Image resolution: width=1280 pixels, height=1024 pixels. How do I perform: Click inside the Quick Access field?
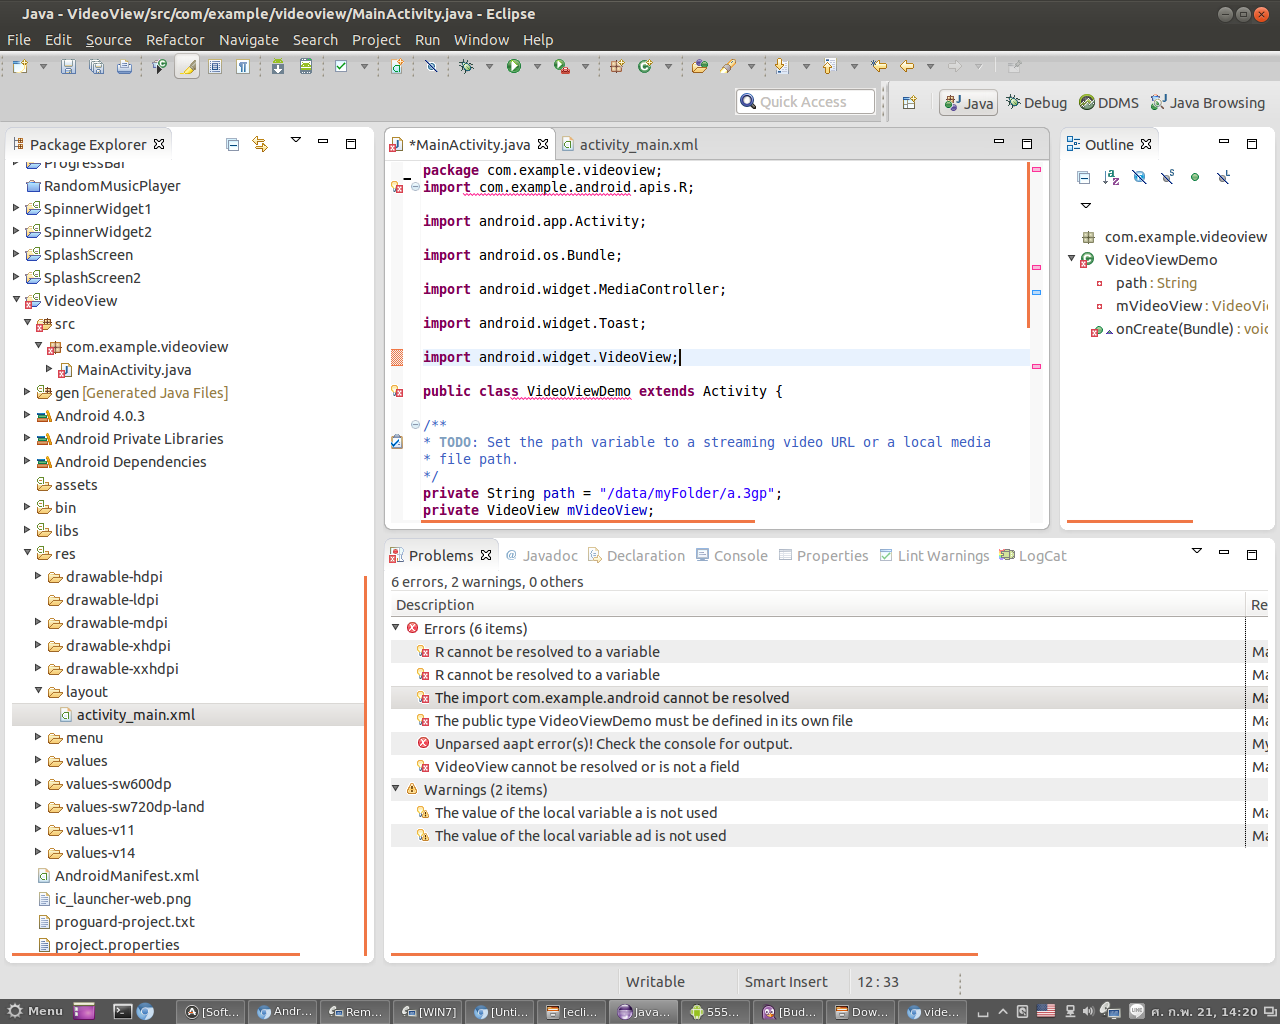(806, 101)
